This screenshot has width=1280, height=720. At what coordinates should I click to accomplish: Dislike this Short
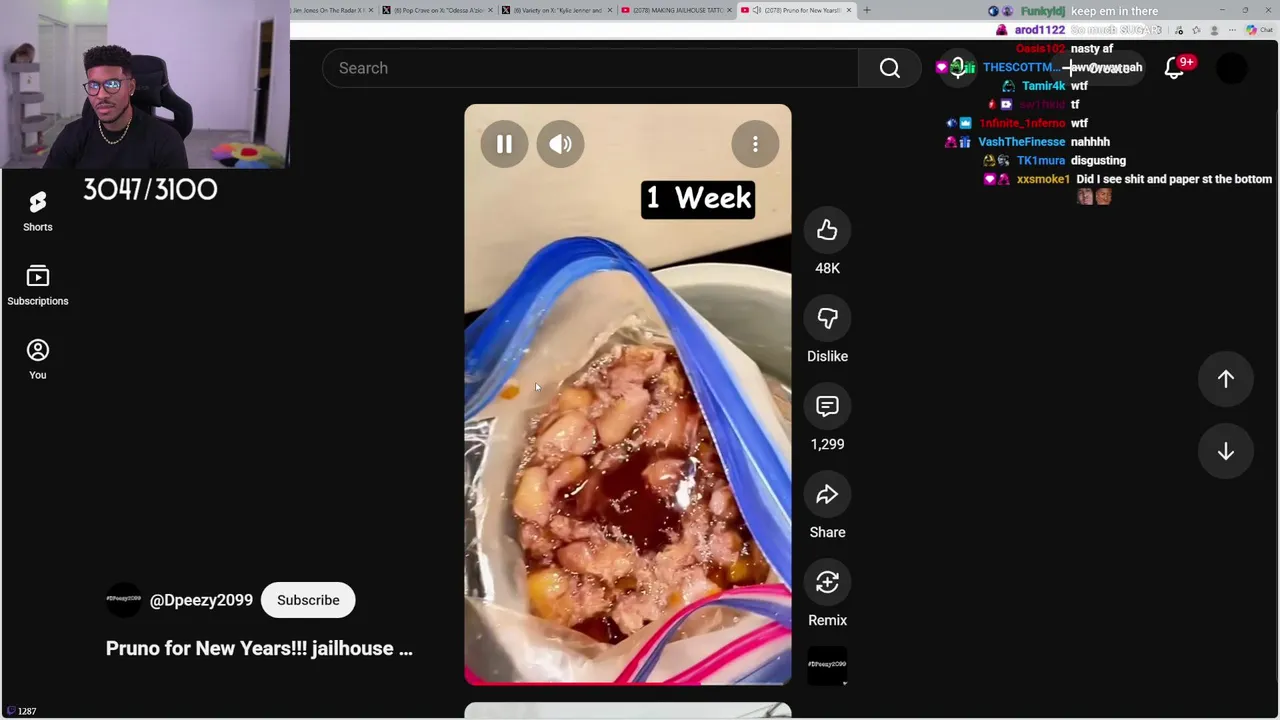827,319
